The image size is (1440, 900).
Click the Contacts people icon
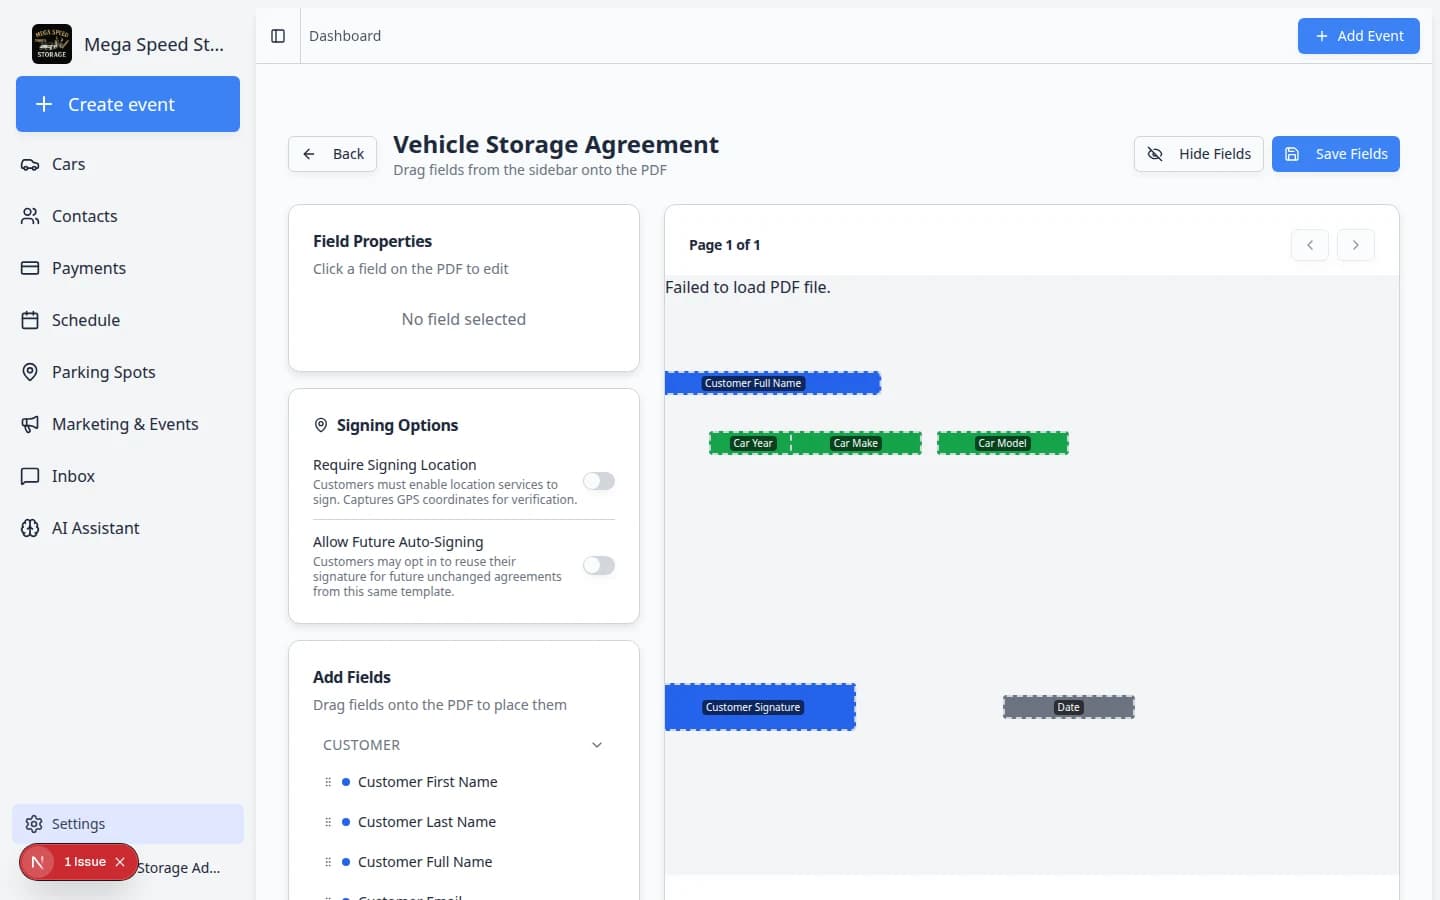tap(30, 216)
